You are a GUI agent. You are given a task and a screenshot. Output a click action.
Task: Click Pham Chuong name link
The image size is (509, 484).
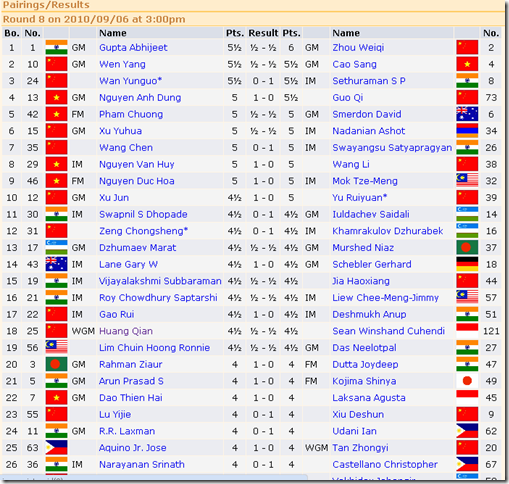coord(131,114)
